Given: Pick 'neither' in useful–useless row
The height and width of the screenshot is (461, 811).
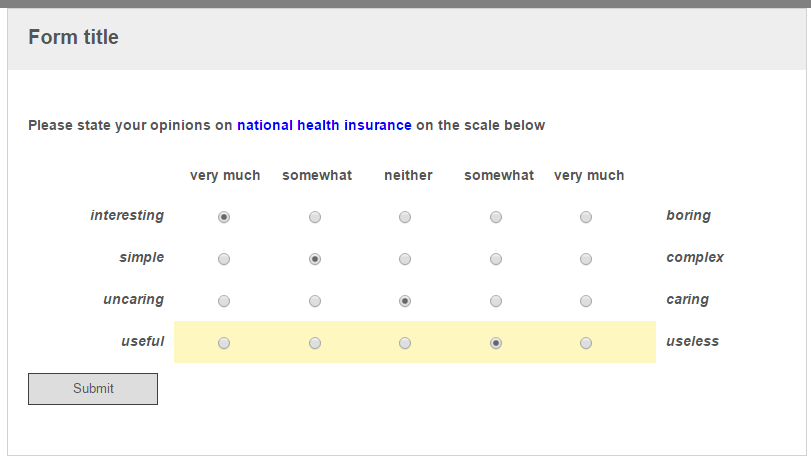Looking at the screenshot, I should [405, 343].
